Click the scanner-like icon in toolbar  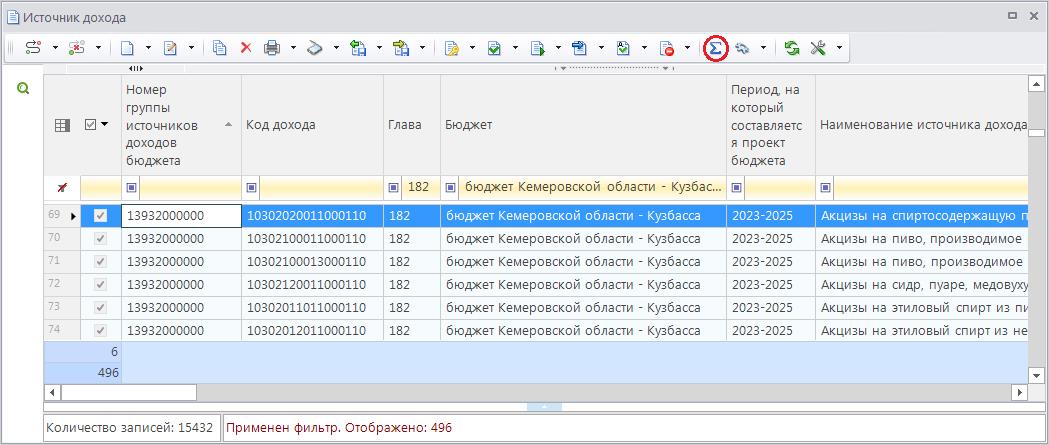[x=315, y=48]
